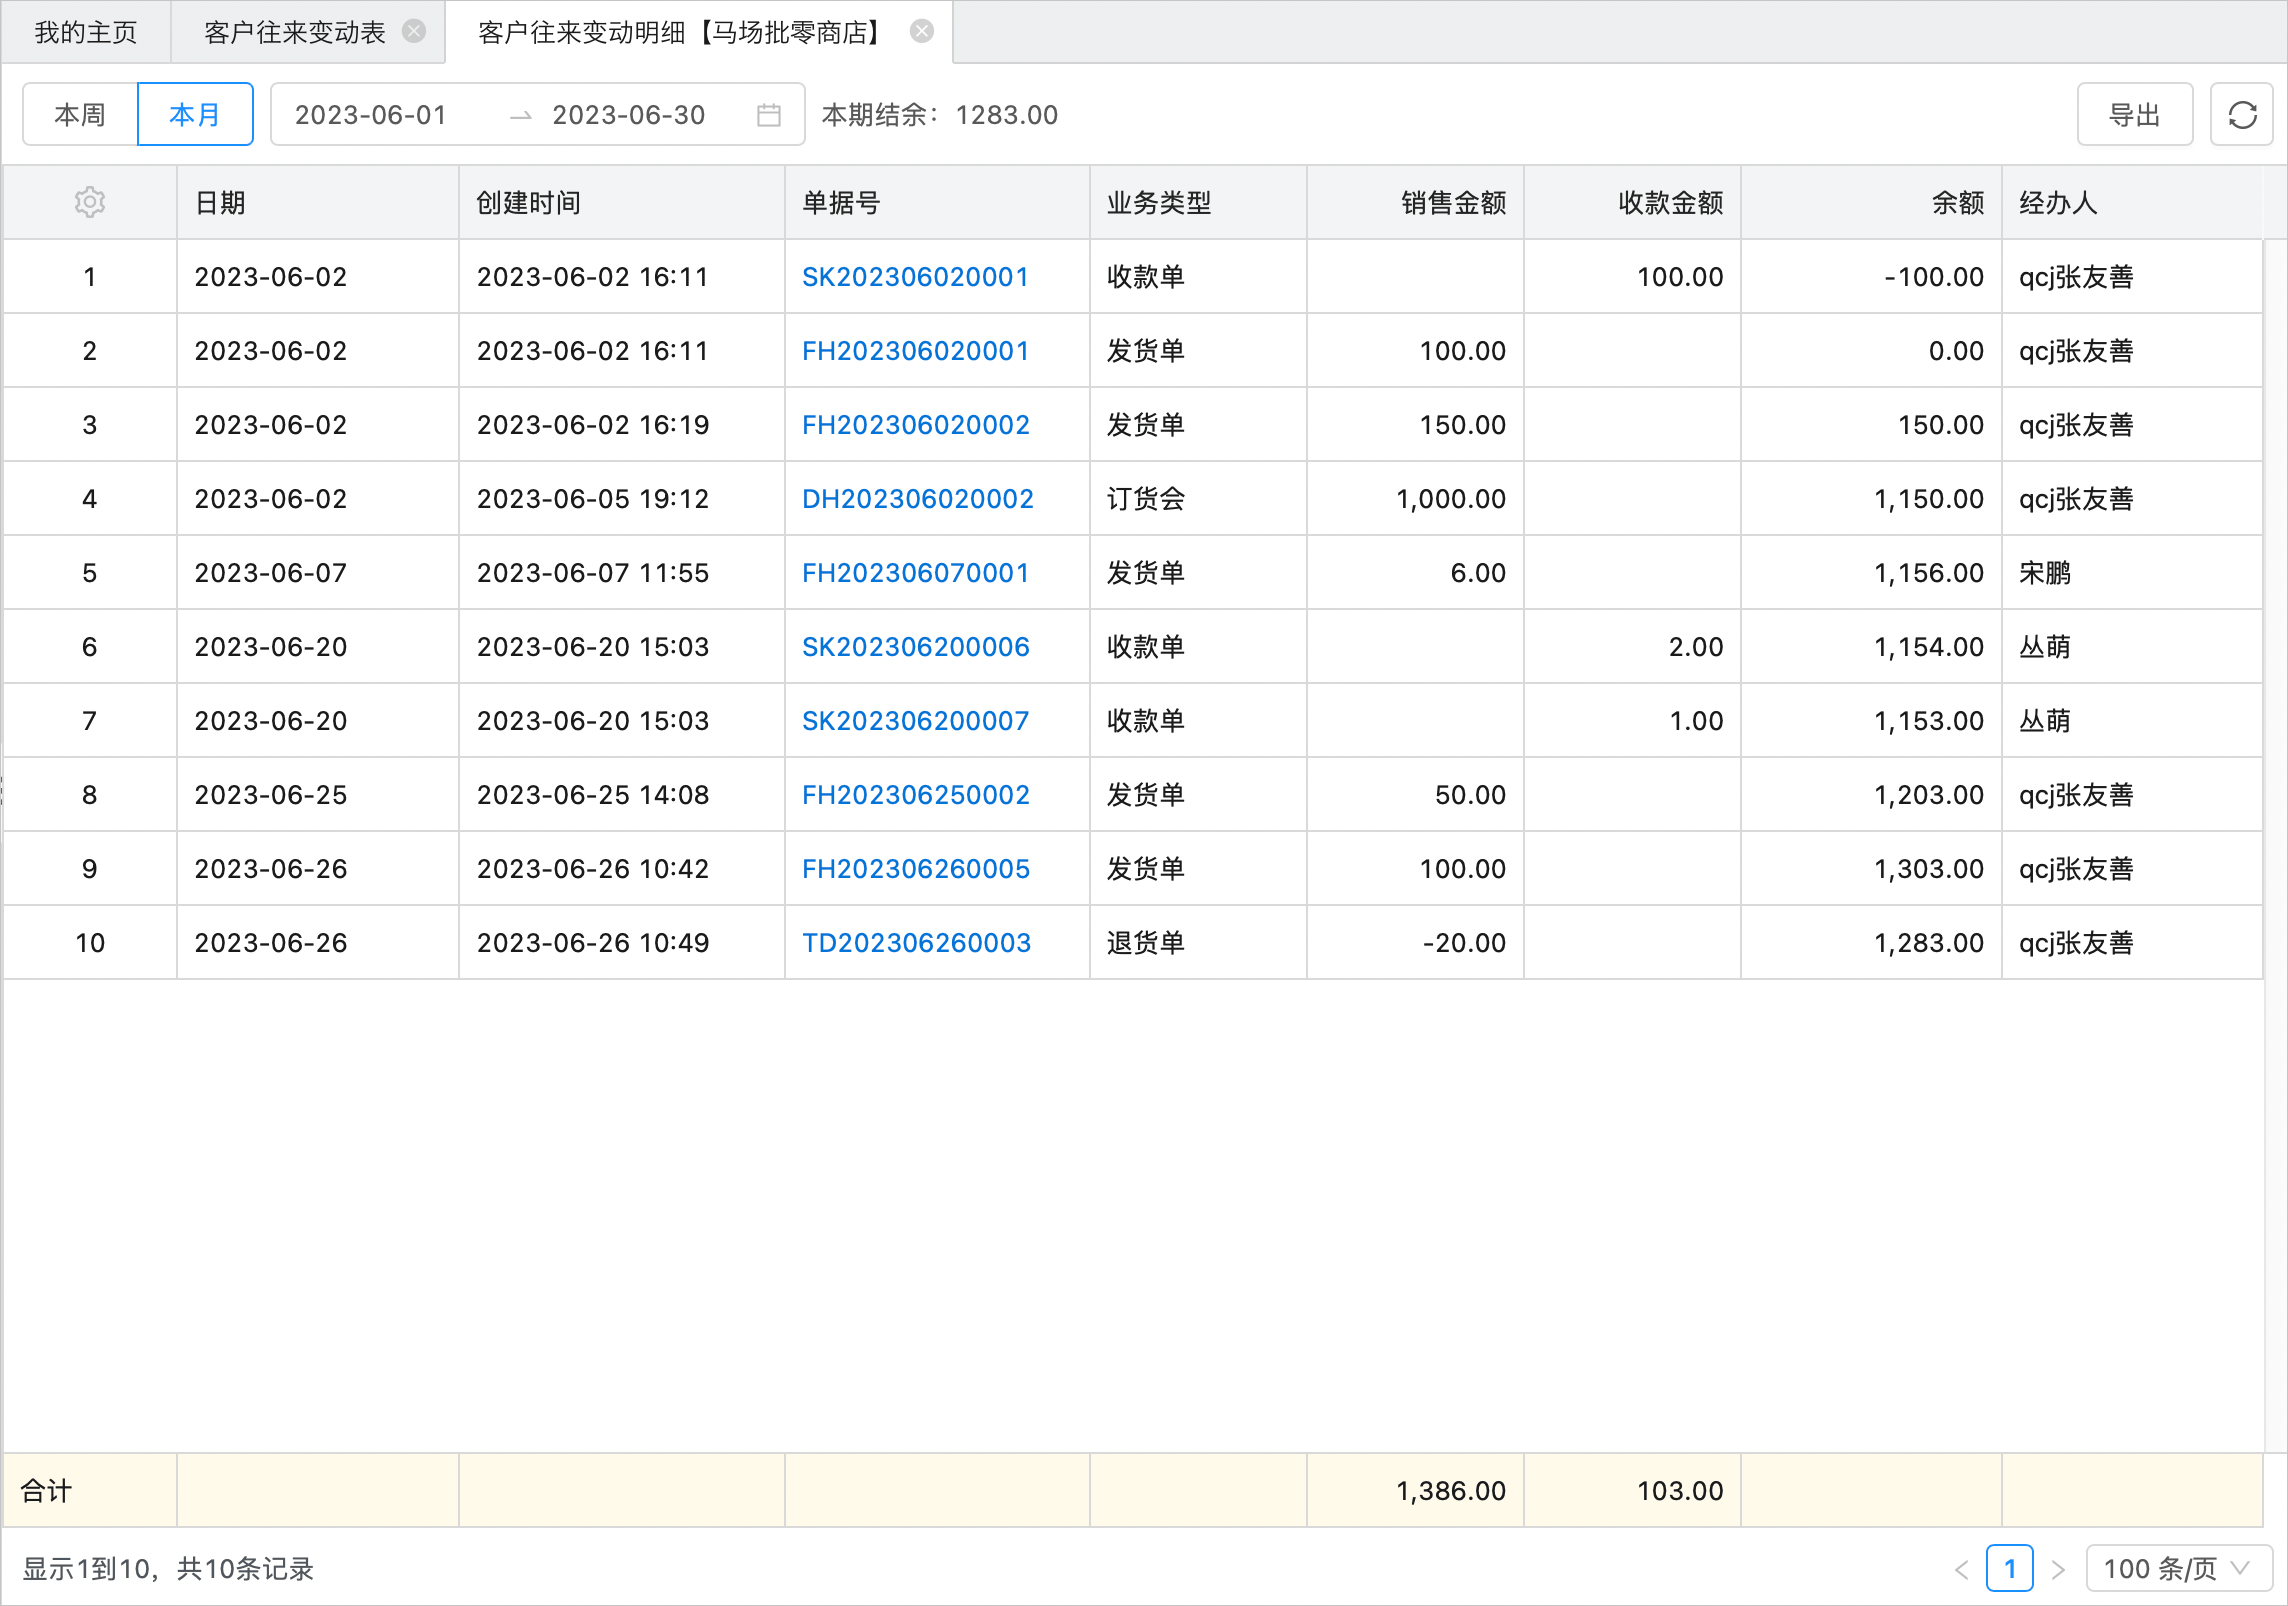
Task: Go to the next page arrow
Action: pos(2058,1569)
